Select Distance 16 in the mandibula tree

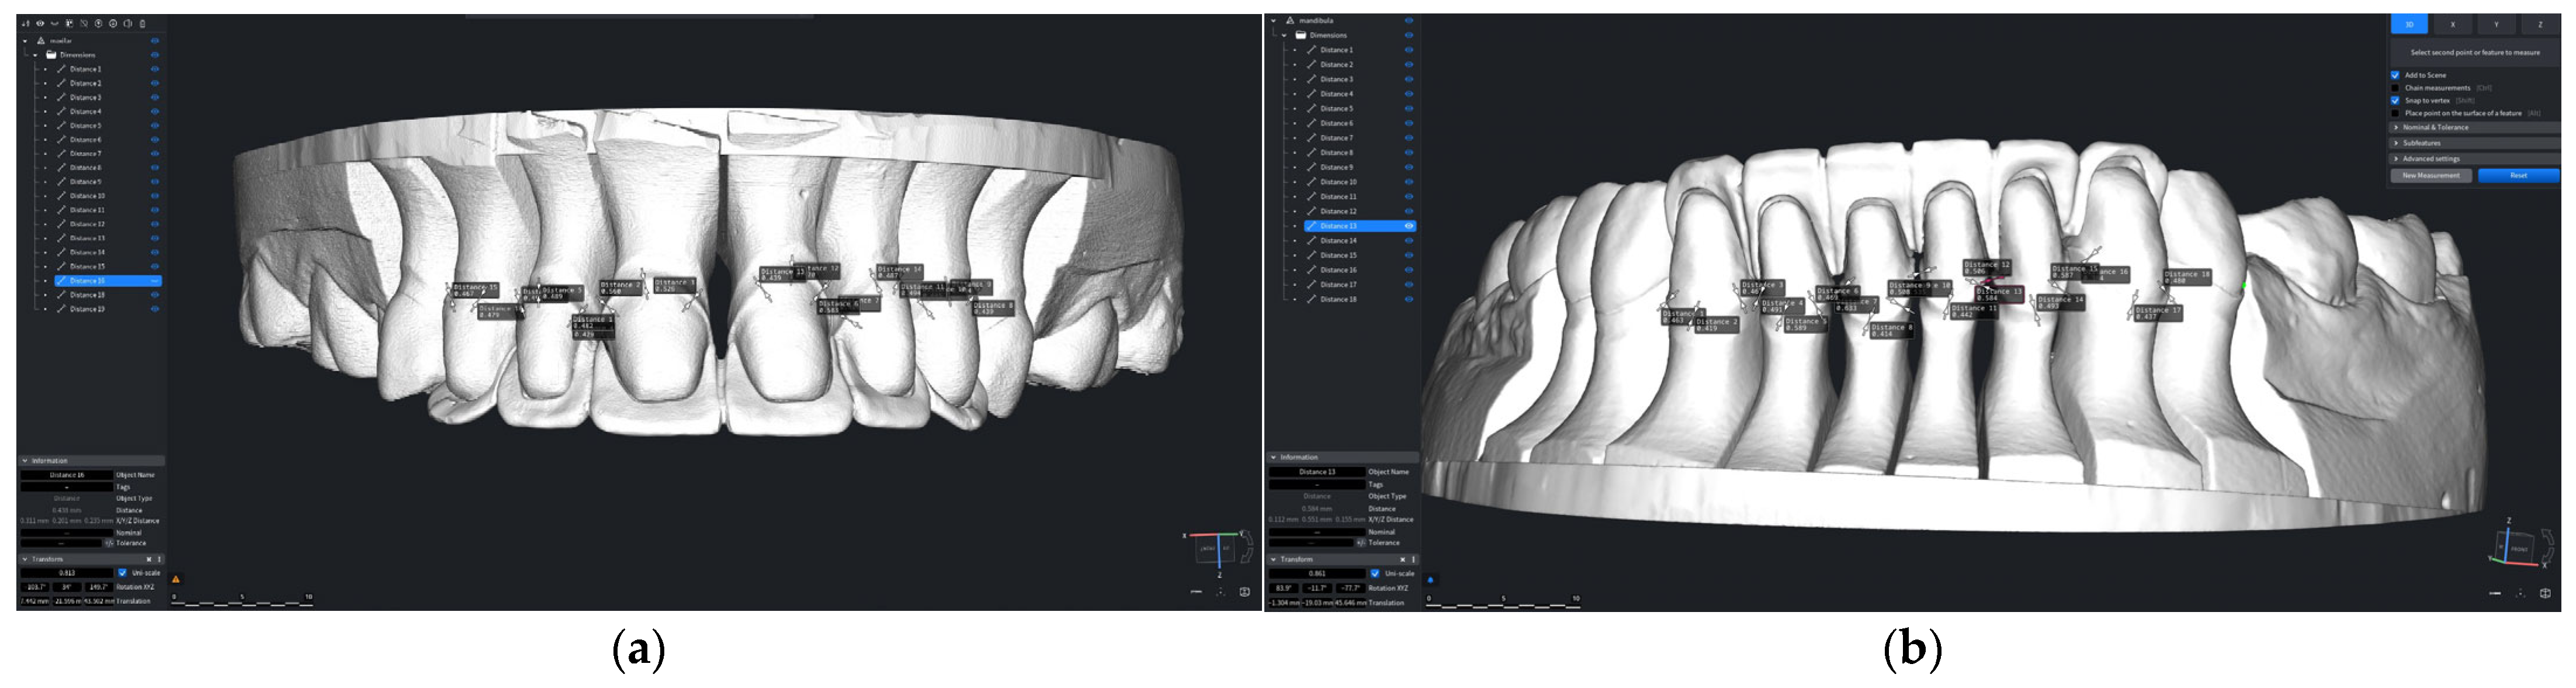coord(1338,270)
